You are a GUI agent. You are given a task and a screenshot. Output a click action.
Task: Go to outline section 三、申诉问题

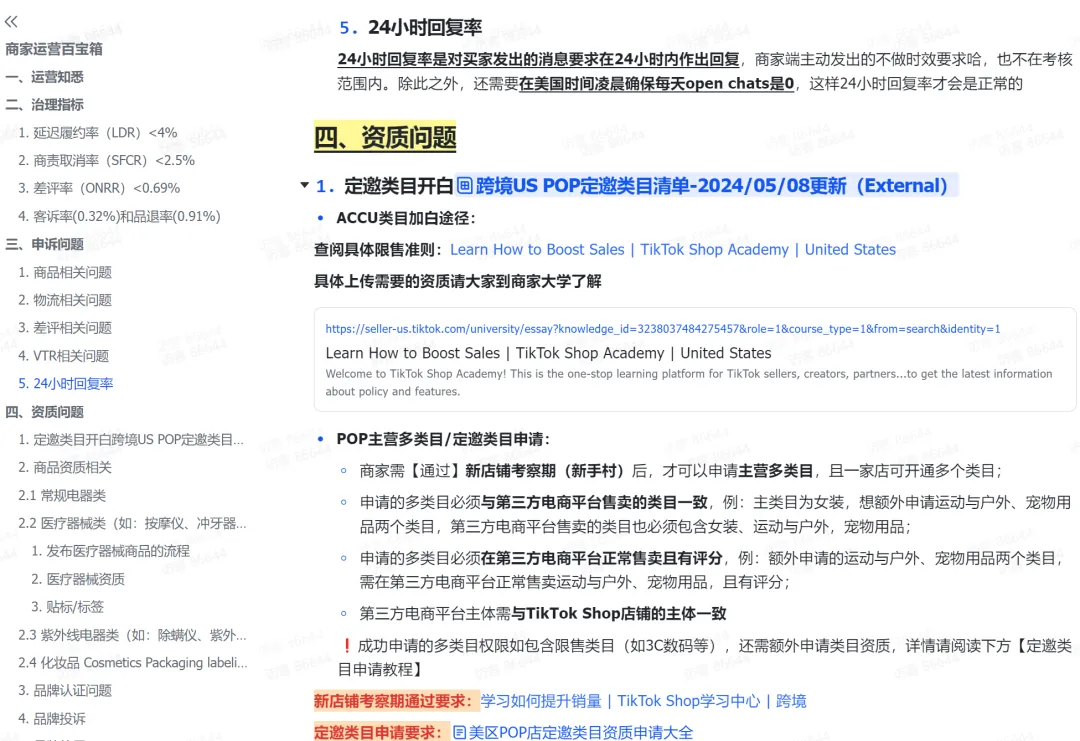pyautogui.click(x=45, y=244)
